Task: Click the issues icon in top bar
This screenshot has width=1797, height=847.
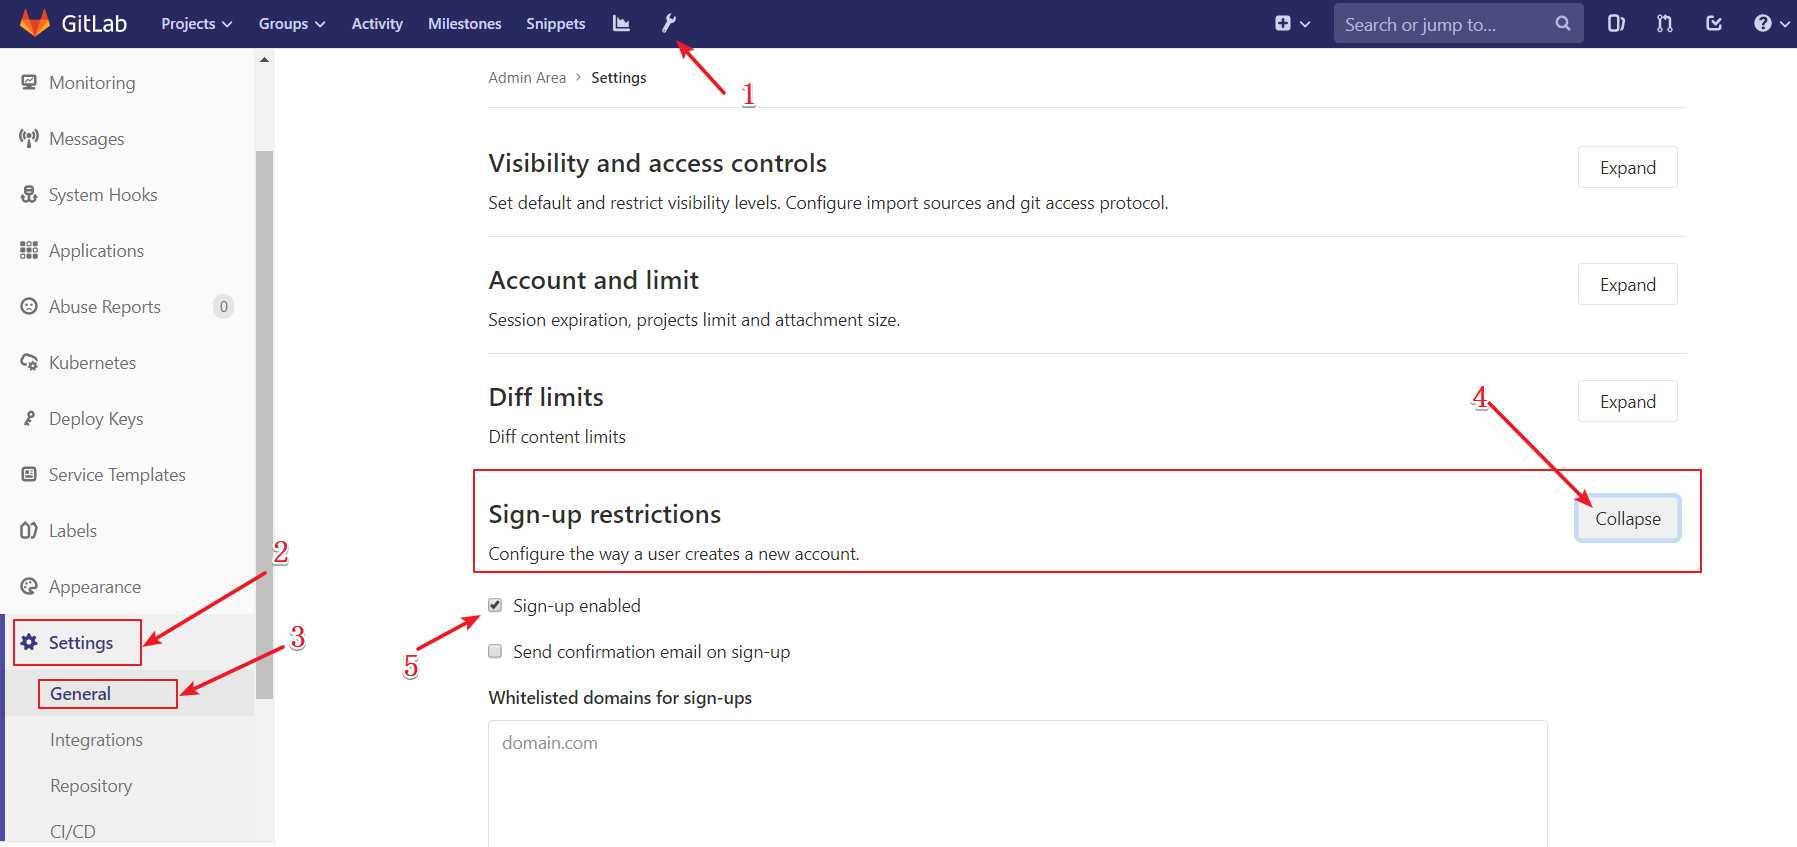Action: (x=1615, y=23)
